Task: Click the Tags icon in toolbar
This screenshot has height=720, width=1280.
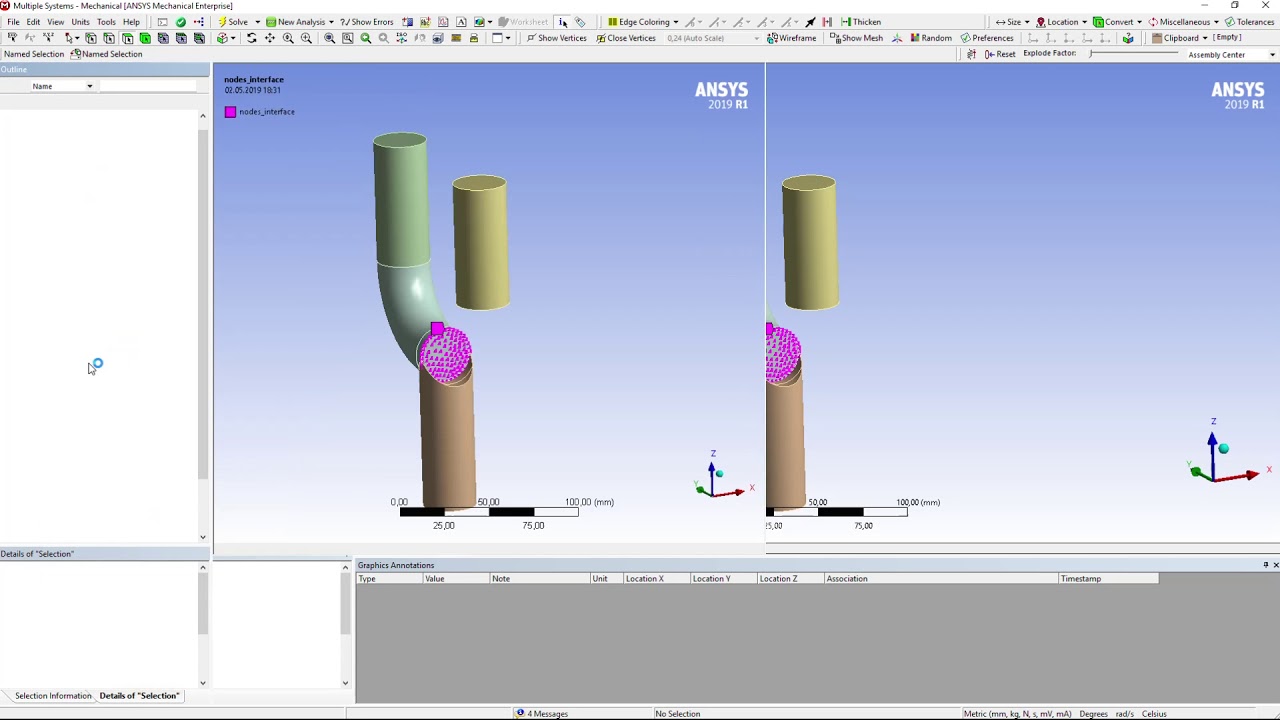Action: click(580, 22)
